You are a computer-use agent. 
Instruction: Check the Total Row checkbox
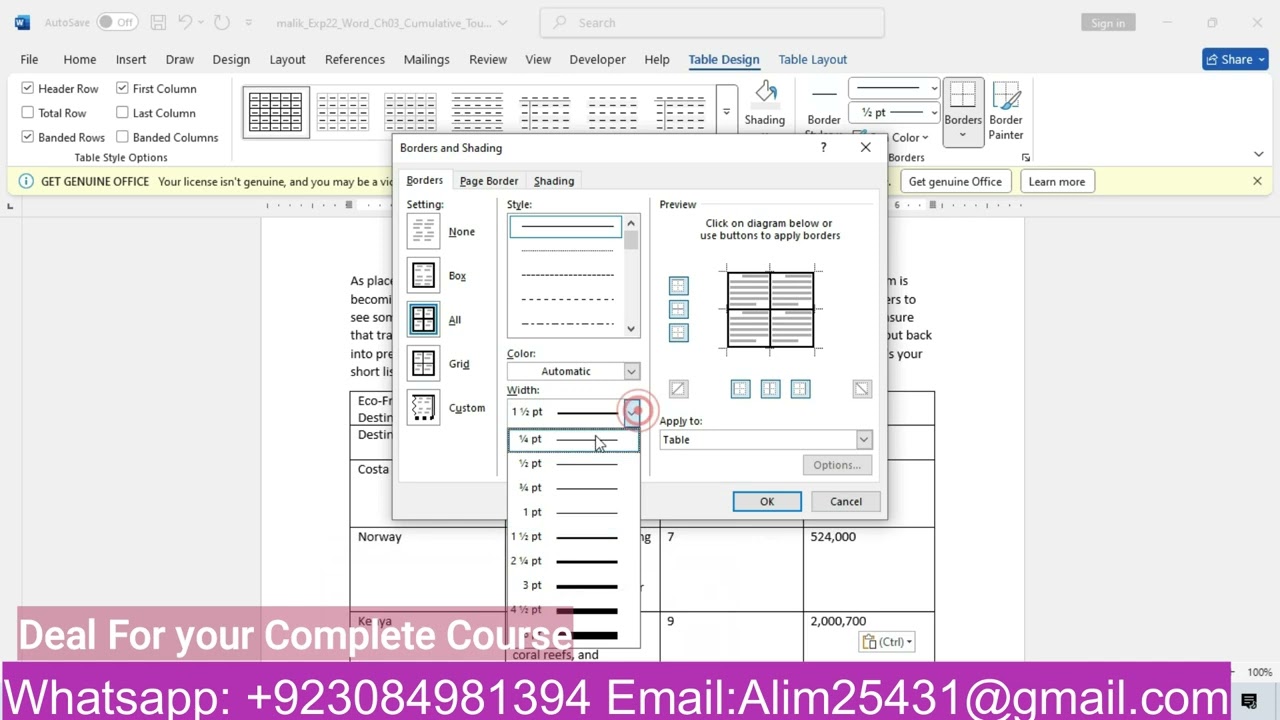[28, 113]
